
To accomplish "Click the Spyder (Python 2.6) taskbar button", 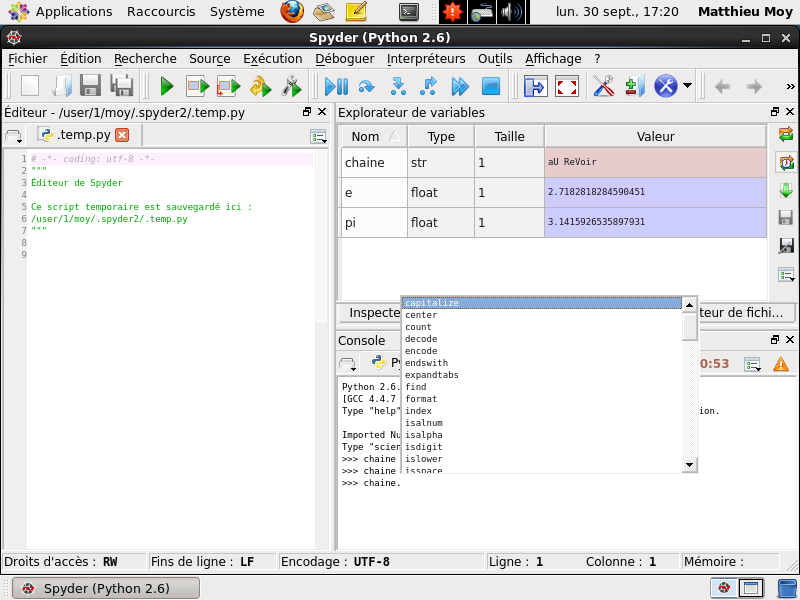I will (x=106, y=588).
